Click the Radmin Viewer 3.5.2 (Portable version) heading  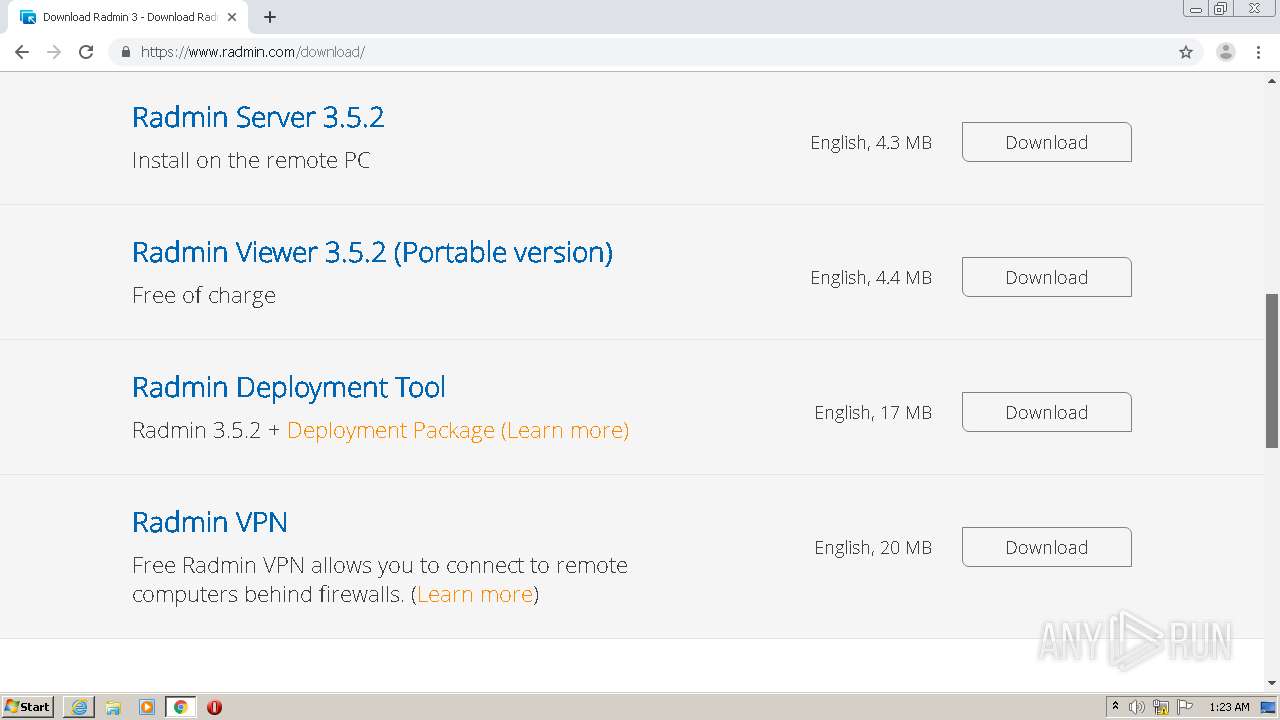tap(372, 252)
